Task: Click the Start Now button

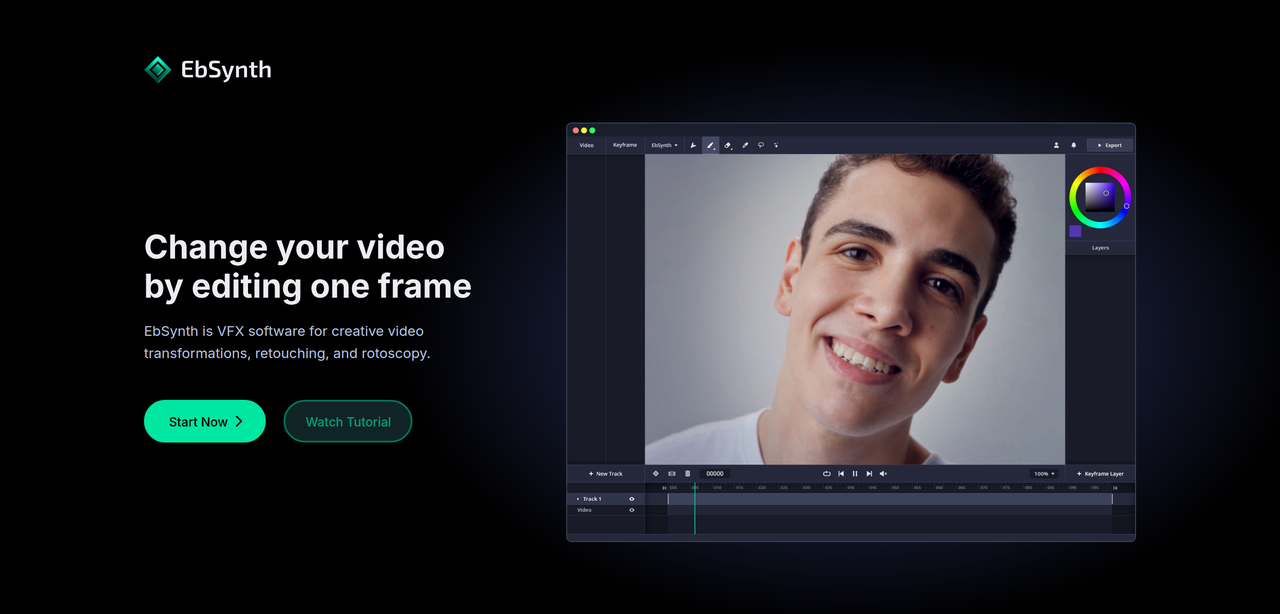Action: click(205, 421)
